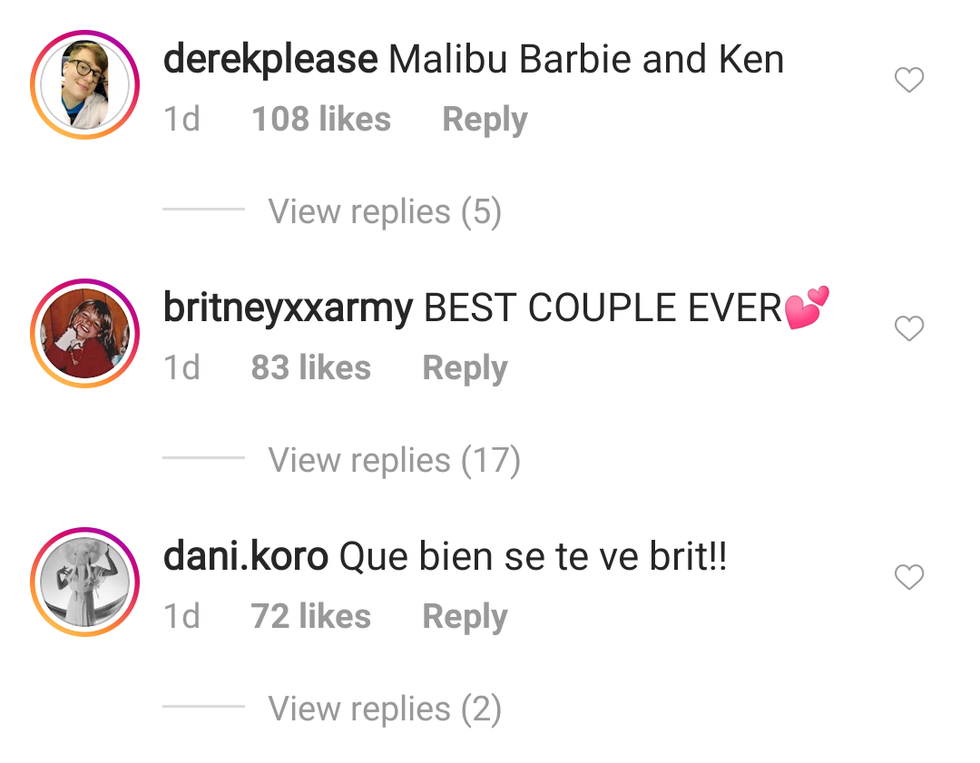Reply to britneyxxarmy's comment
Viewport: 980px width, 763px height.
(465, 368)
